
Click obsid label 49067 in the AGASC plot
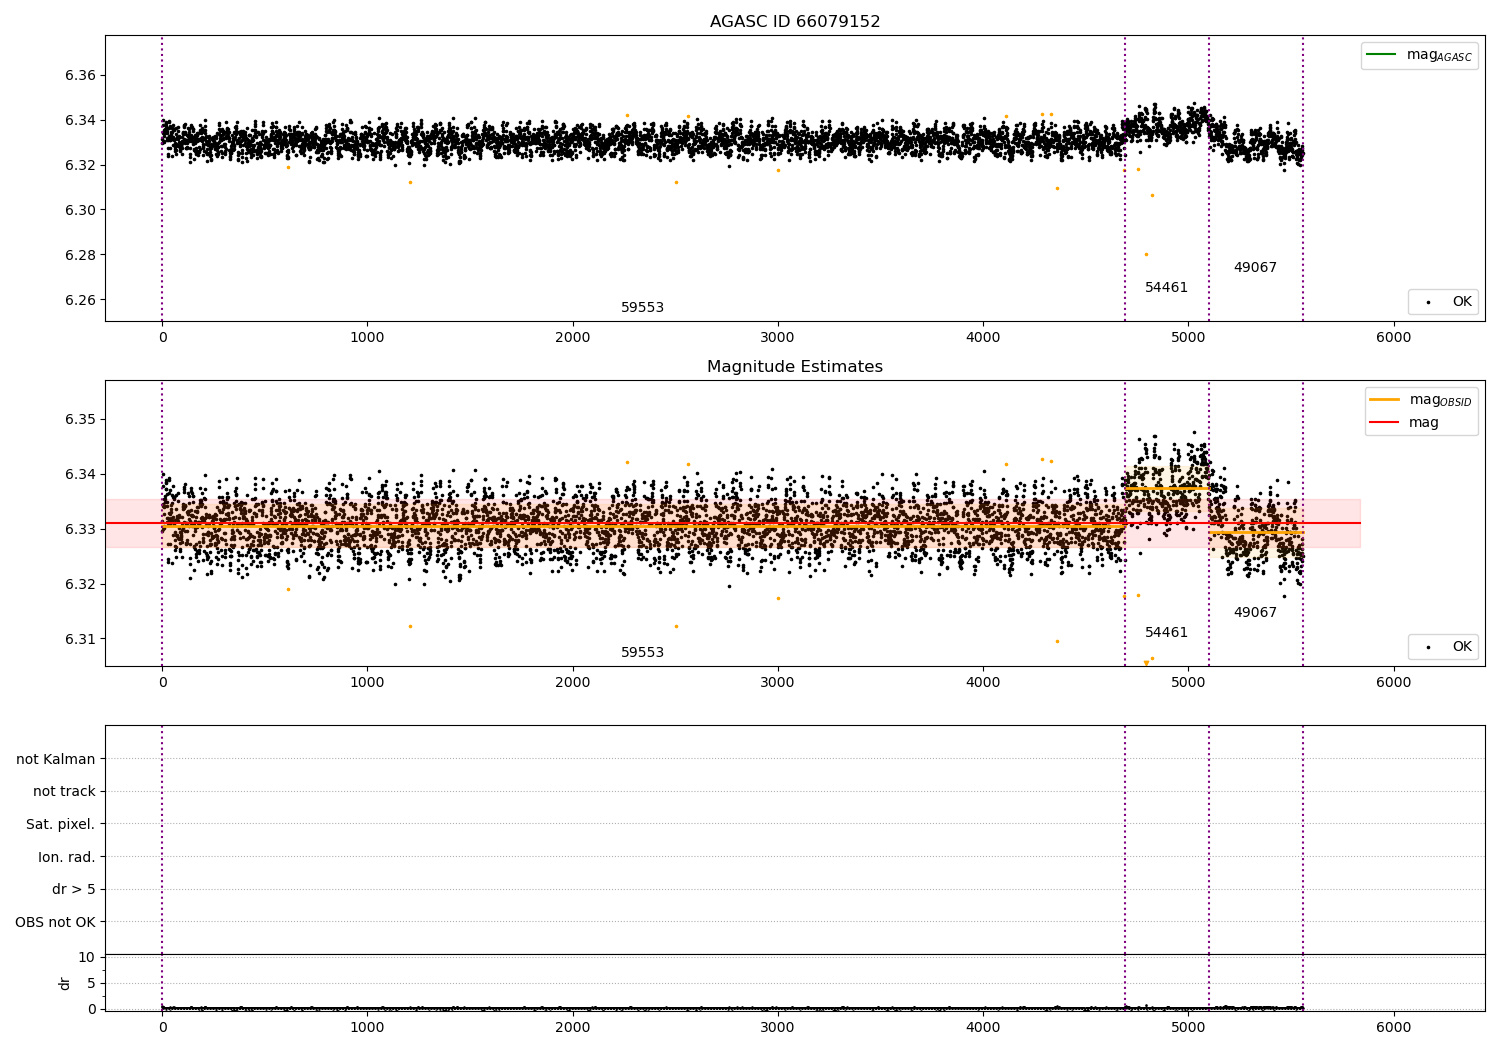coord(1255,268)
